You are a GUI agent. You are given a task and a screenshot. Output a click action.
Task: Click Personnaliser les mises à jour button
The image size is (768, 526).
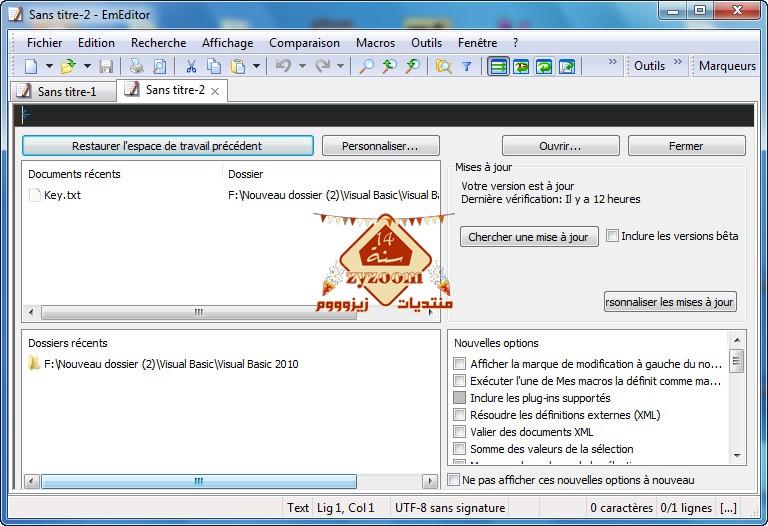coord(670,302)
